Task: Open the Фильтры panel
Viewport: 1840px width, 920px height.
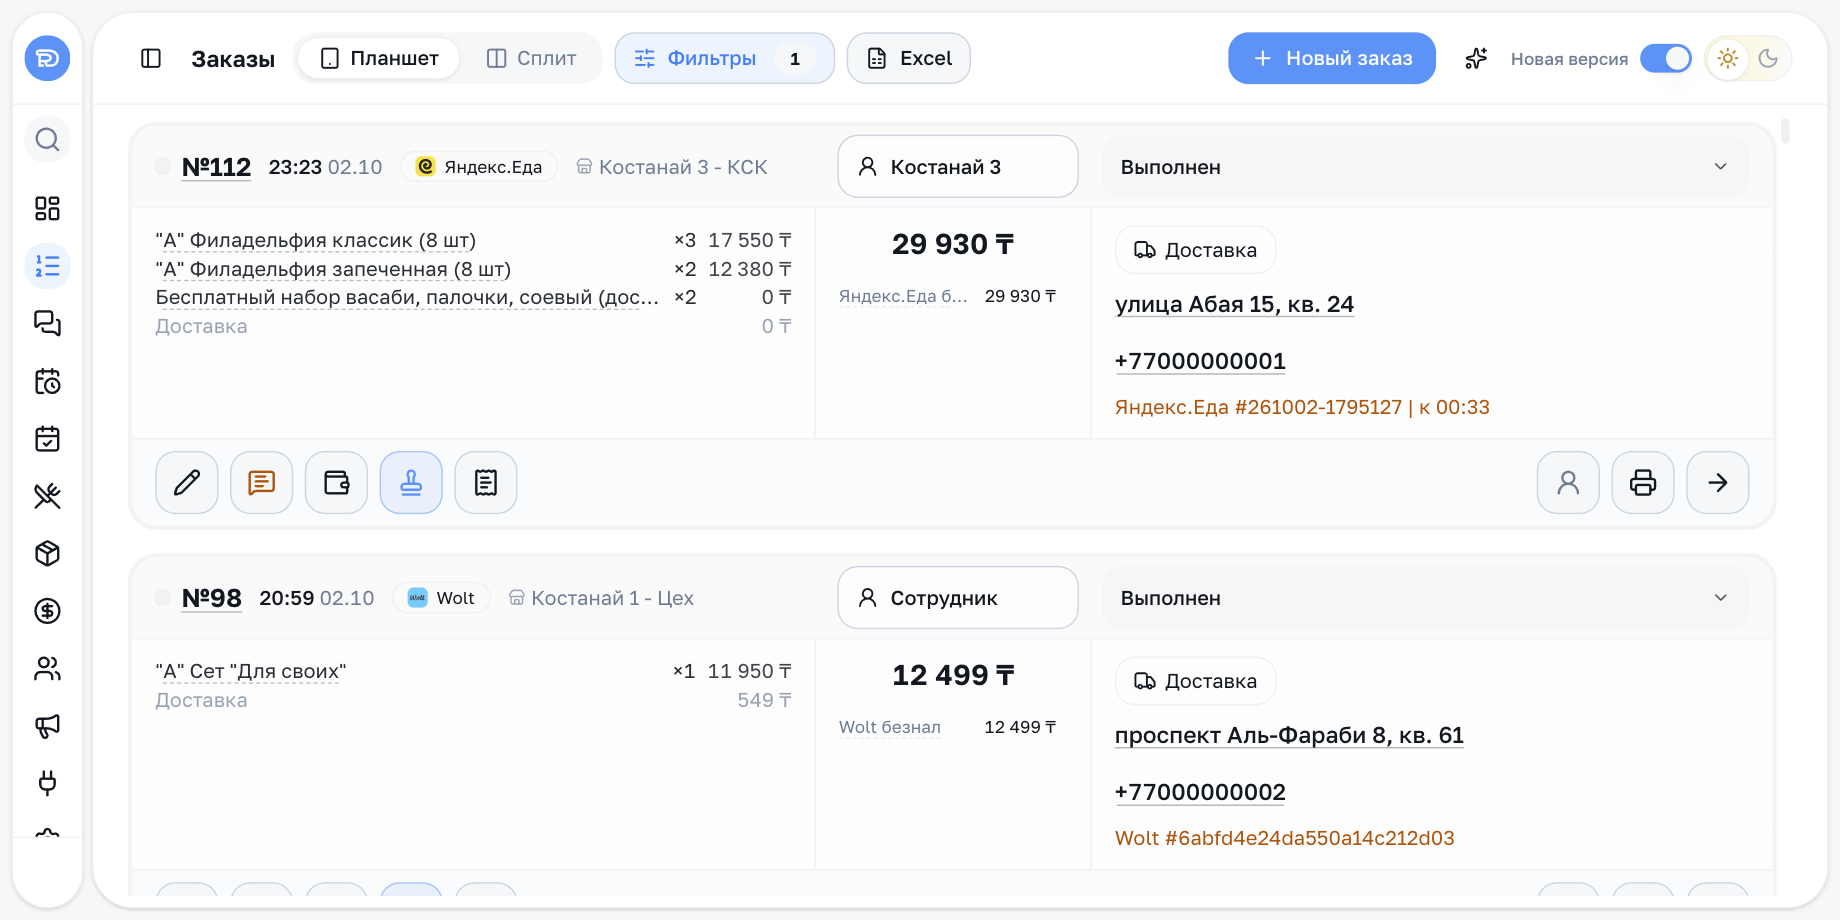Action: [725, 59]
